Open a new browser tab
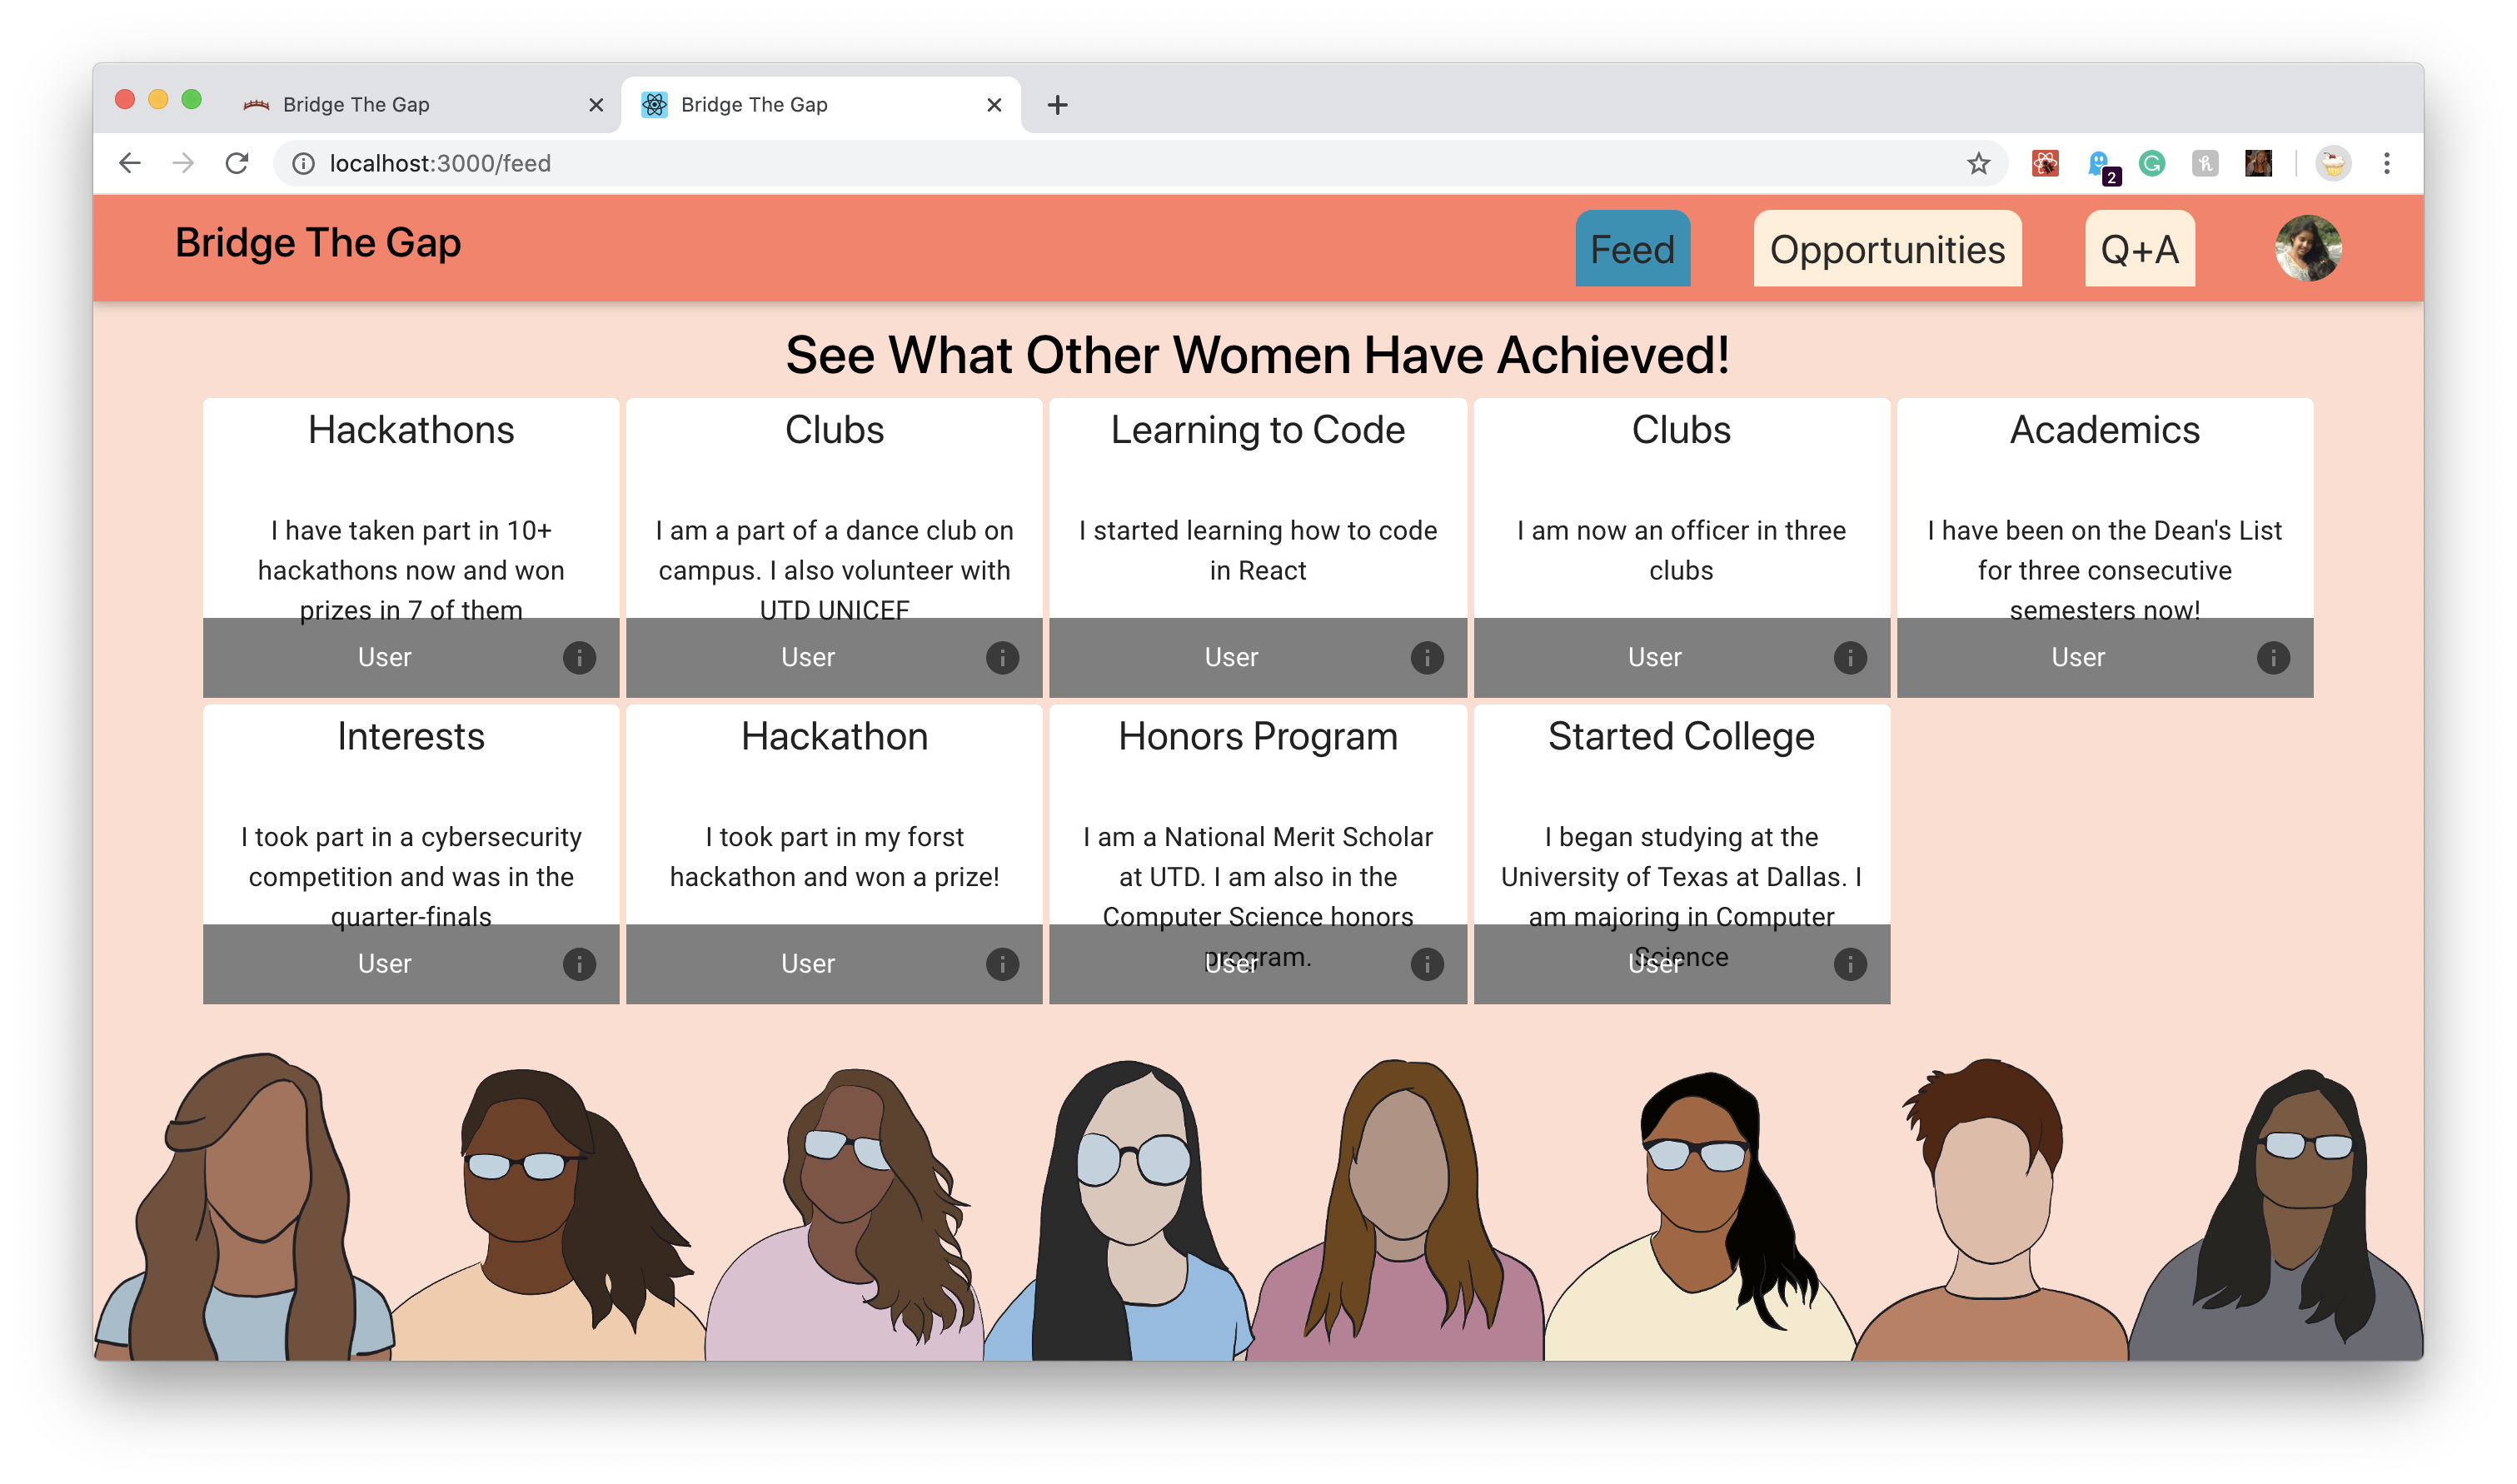The width and height of the screenshot is (2517, 1484). pos(1057,104)
